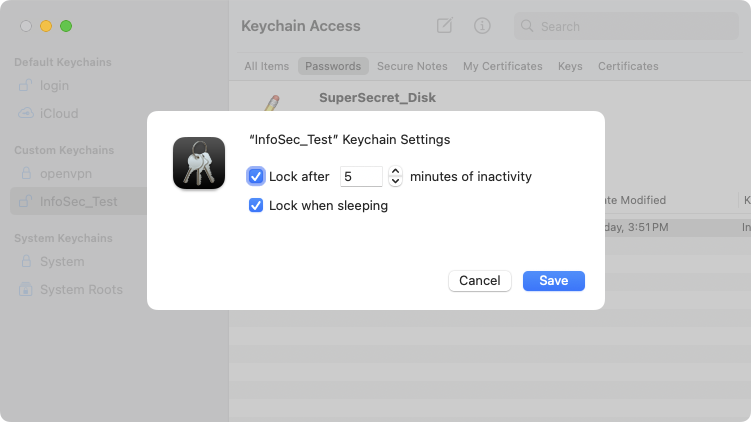Select the Keys tab
Screen dimensions: 751x422
pyautogui.click(x=570, y=66)
